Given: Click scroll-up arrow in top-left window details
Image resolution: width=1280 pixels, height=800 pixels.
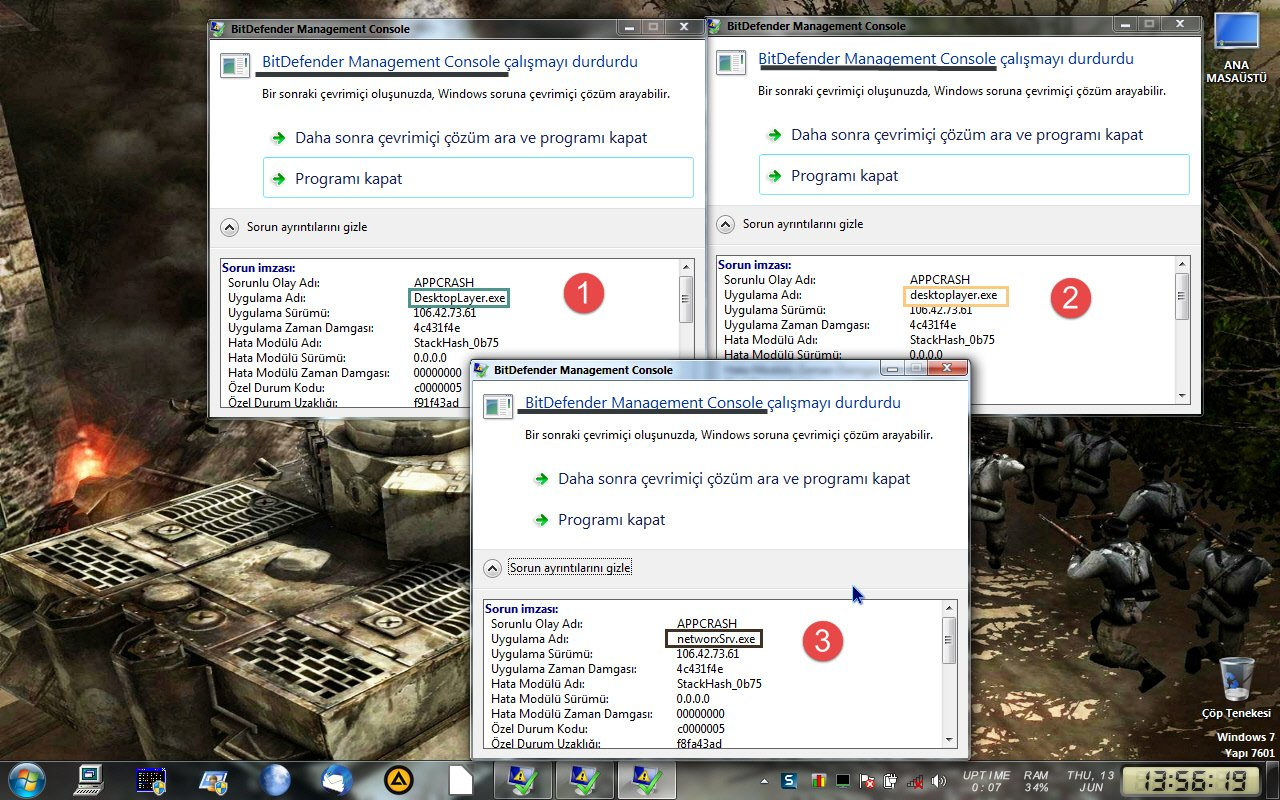Looking at the screenshot, I should pyautogui.click(x=686, y=267).
